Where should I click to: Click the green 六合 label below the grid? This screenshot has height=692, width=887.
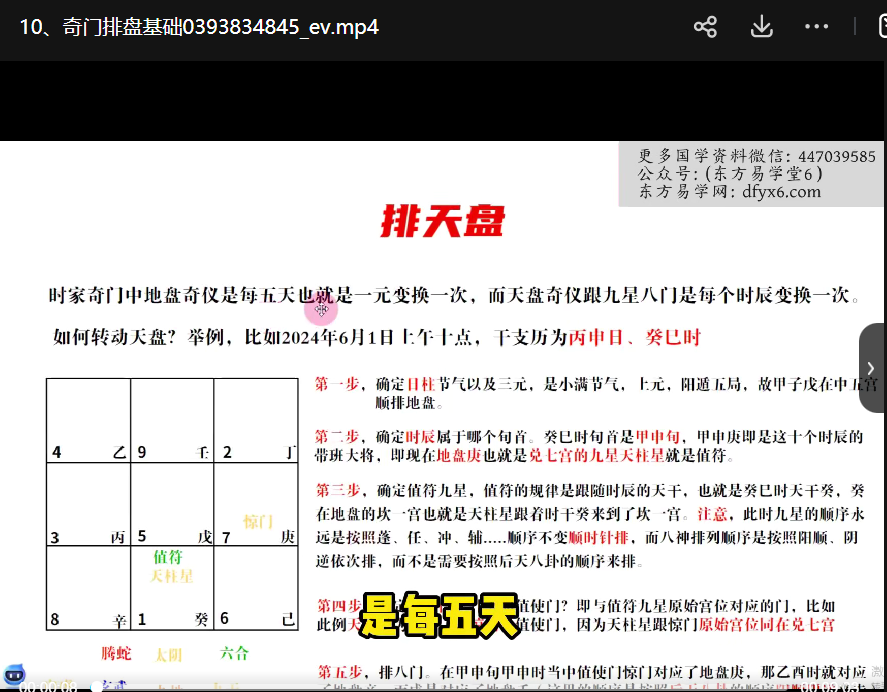234,653
